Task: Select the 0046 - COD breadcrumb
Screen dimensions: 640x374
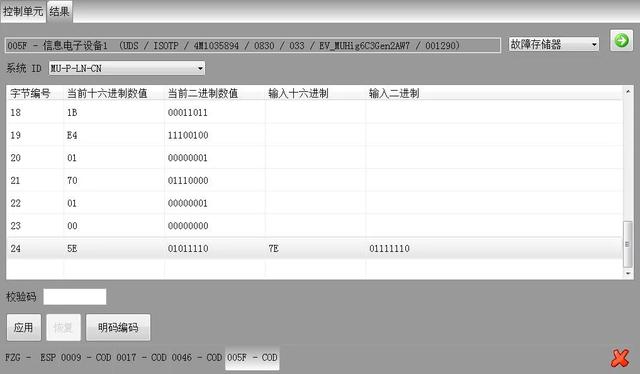Action: (196, 358)
